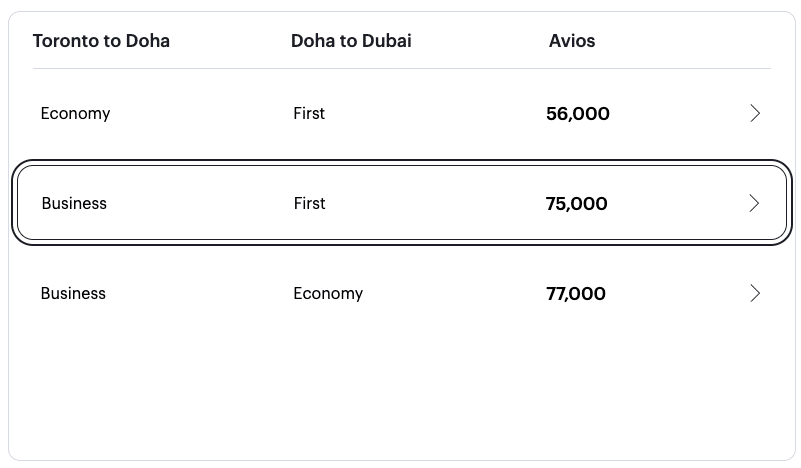The image size is (801, 468).
Task: Click the Toronto to Doha Economy cabin label
Action: click(75, 114)
